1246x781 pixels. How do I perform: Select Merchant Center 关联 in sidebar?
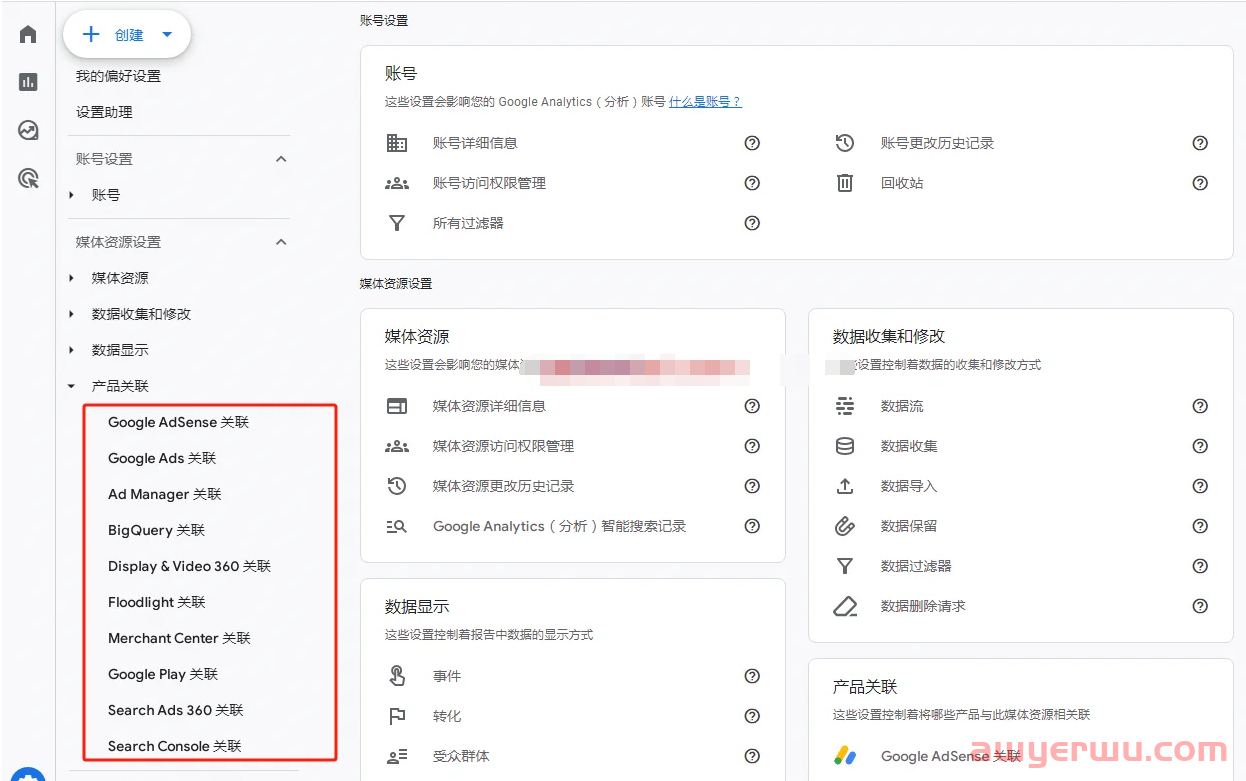coord(179,638)
